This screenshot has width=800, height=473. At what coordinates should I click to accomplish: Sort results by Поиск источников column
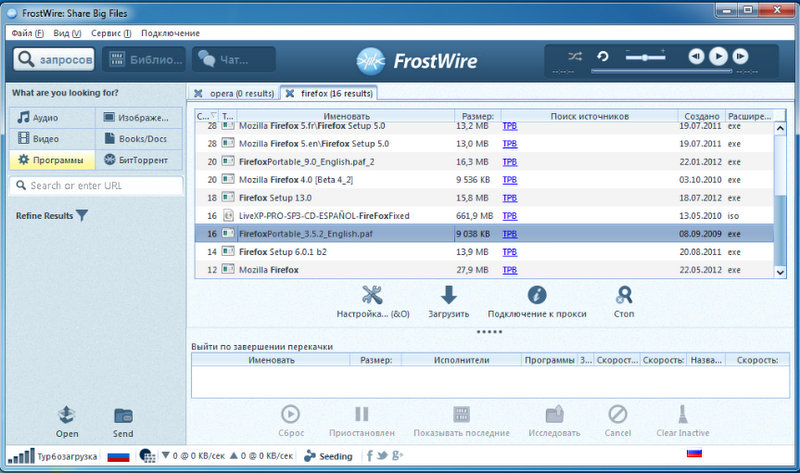[589, 116]
